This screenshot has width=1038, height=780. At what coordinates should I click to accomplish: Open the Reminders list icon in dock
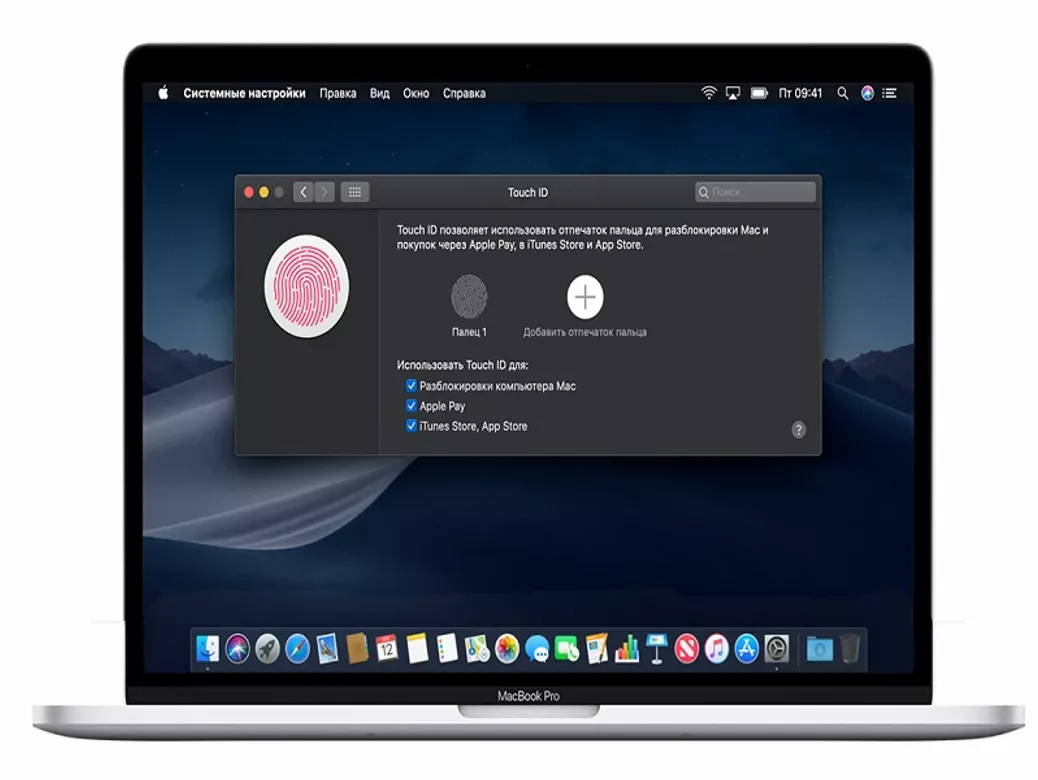(x=447, y=648)
